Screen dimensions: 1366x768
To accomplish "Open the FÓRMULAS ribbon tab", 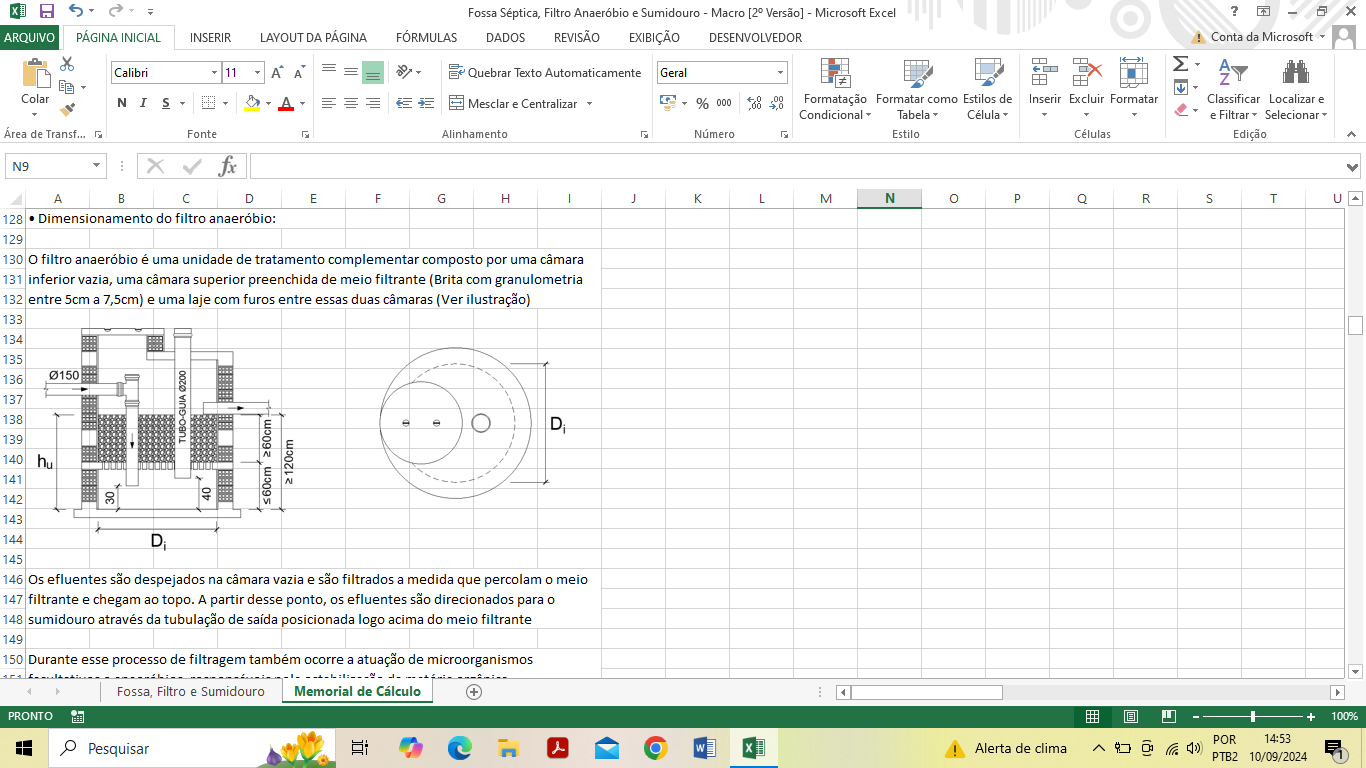I will click(426, 38).
